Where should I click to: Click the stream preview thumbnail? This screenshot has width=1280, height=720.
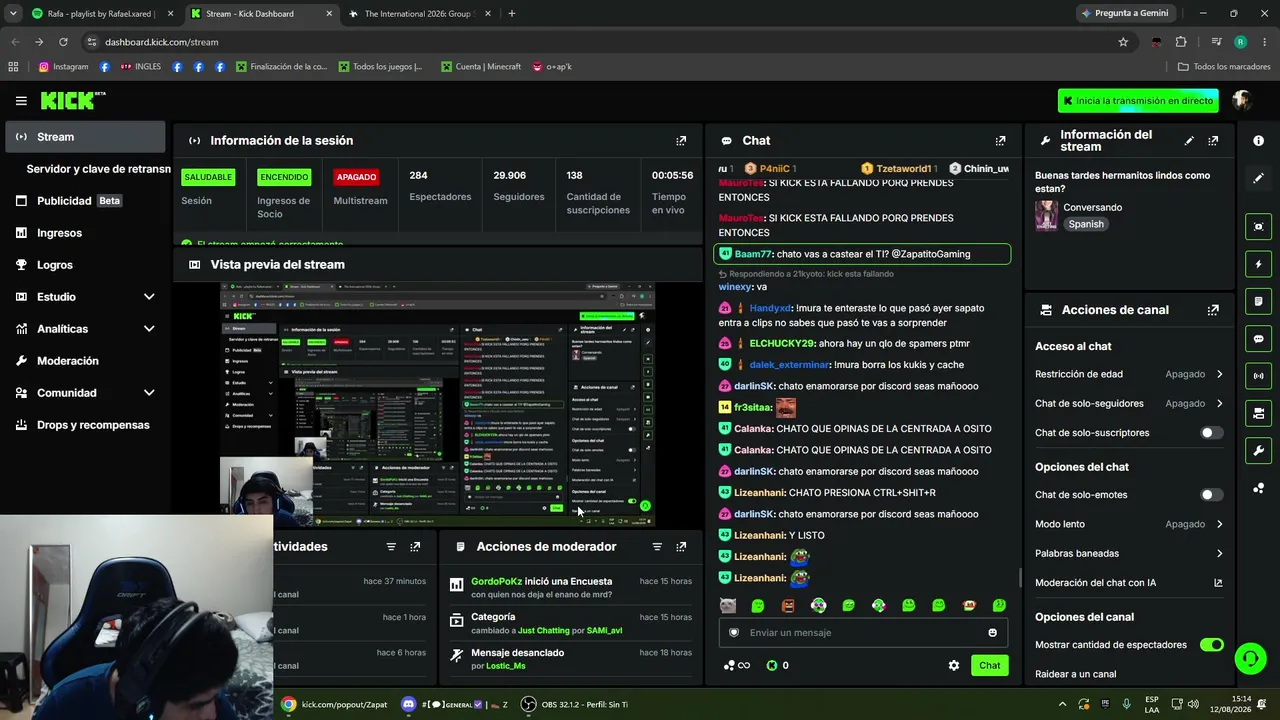pos(437,404)
